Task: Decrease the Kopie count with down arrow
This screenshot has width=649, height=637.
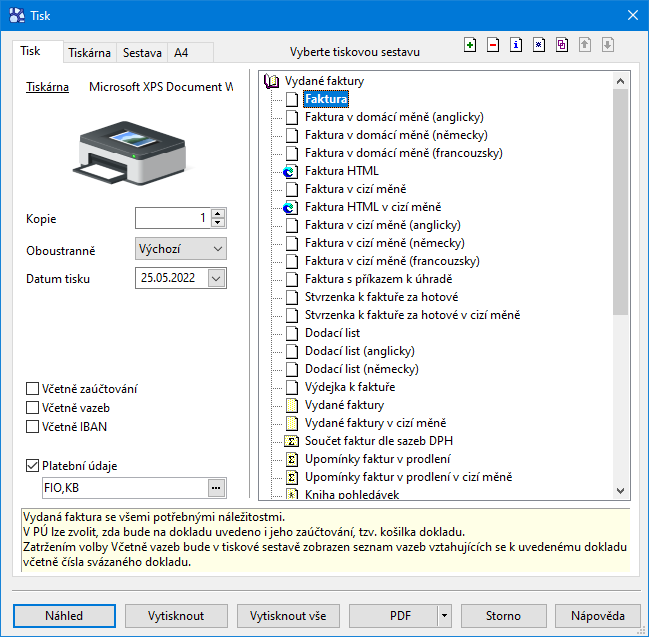Action: 218,223
